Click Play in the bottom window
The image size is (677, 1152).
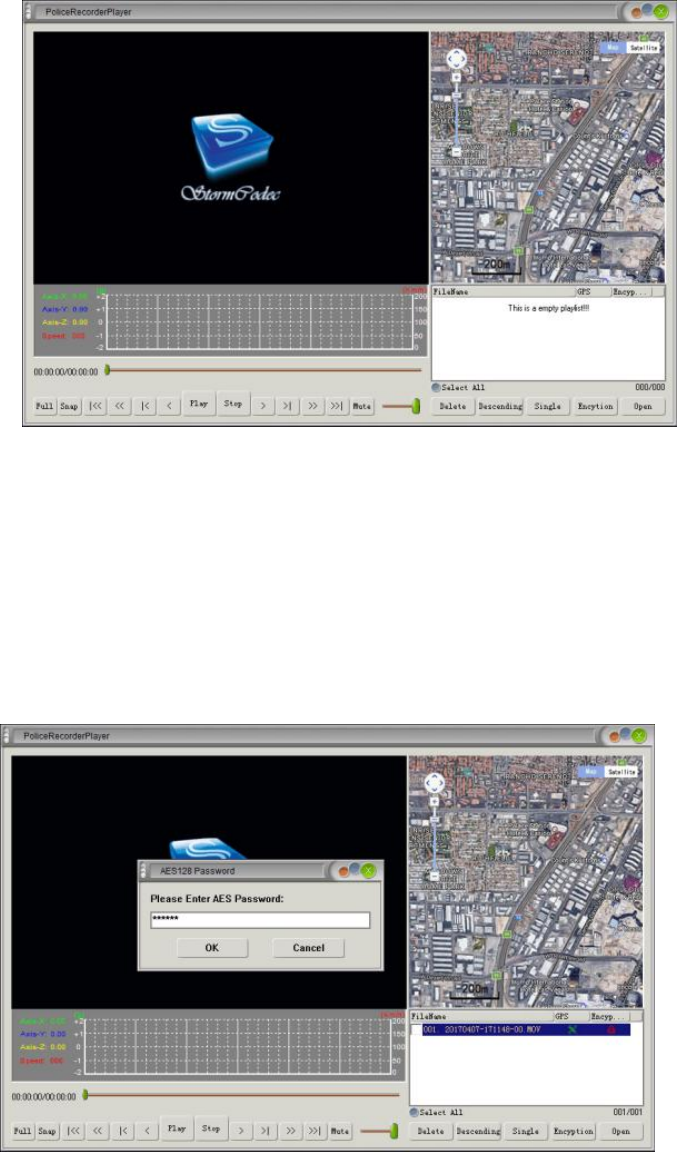click(x=176, y=1129)
